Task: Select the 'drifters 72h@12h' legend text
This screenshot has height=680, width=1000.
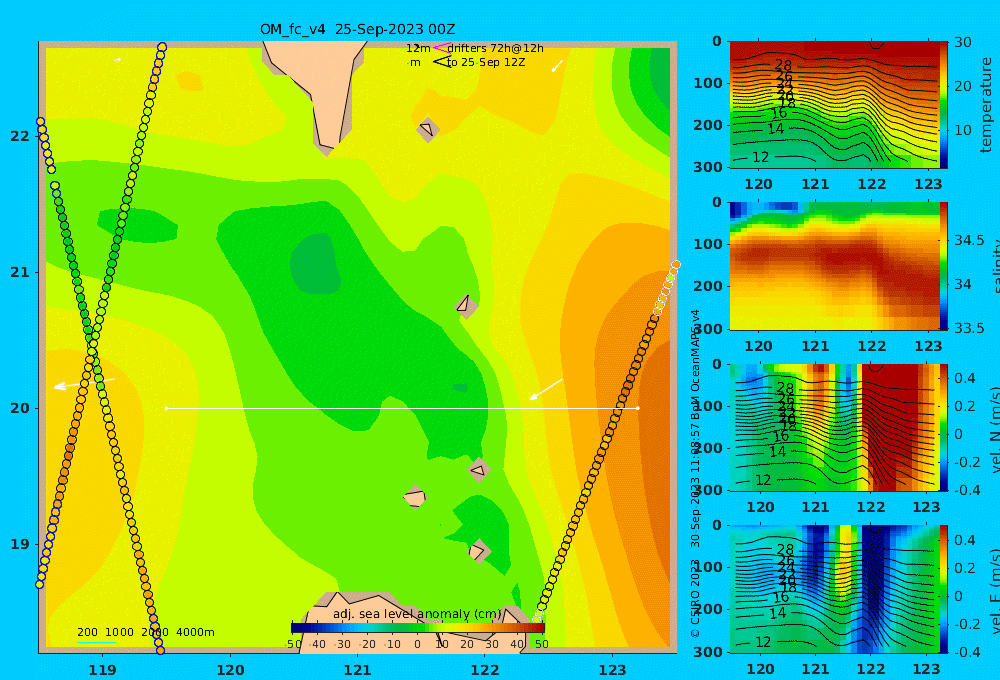Action: 496,48
